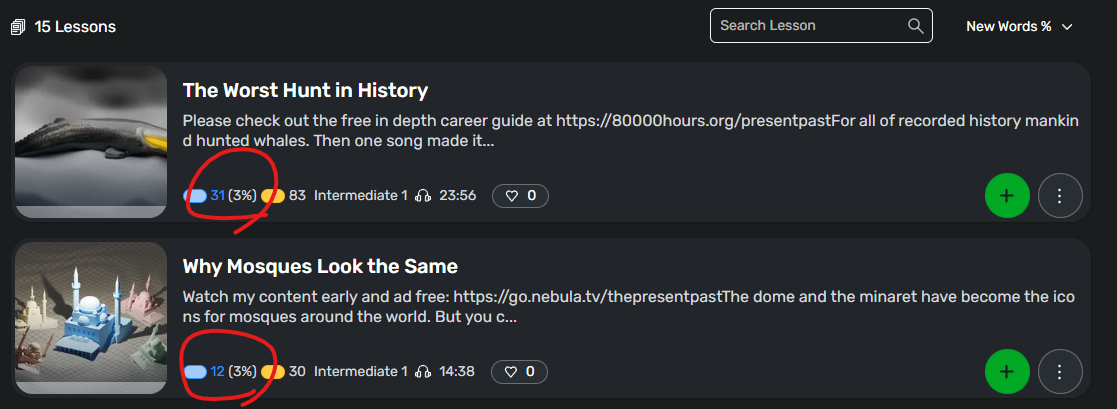
Task: Click the lessons stack icon beside 15 Lessons
Action: 19,27
